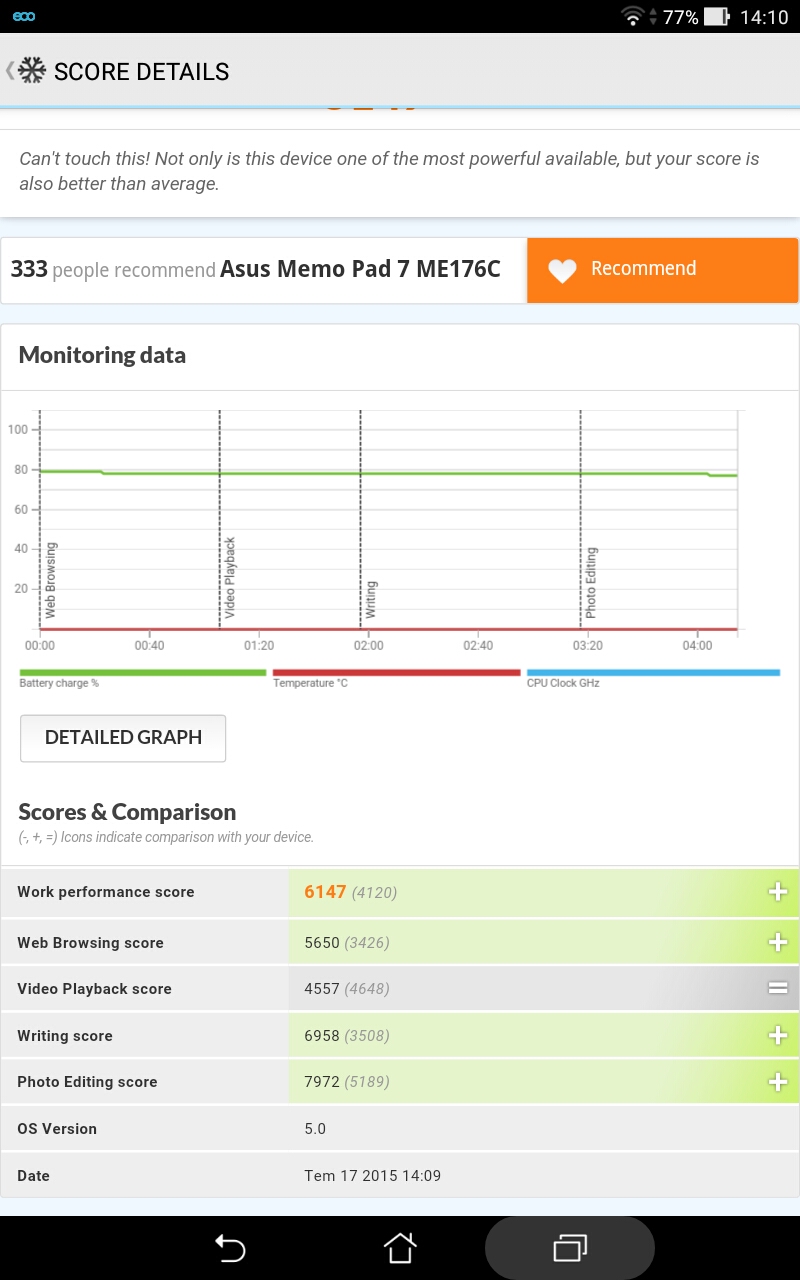Toggle Battery charge % legend series
The image size is (800, 1280).
pyautogui.click(x=143, y=678)
